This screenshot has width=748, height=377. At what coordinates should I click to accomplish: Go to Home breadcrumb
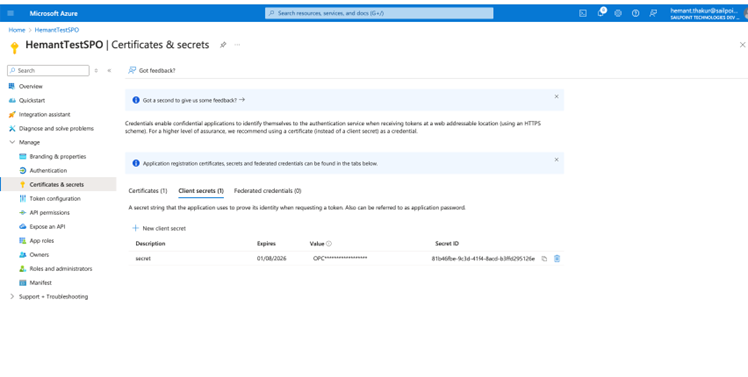[x=17, y=30]
